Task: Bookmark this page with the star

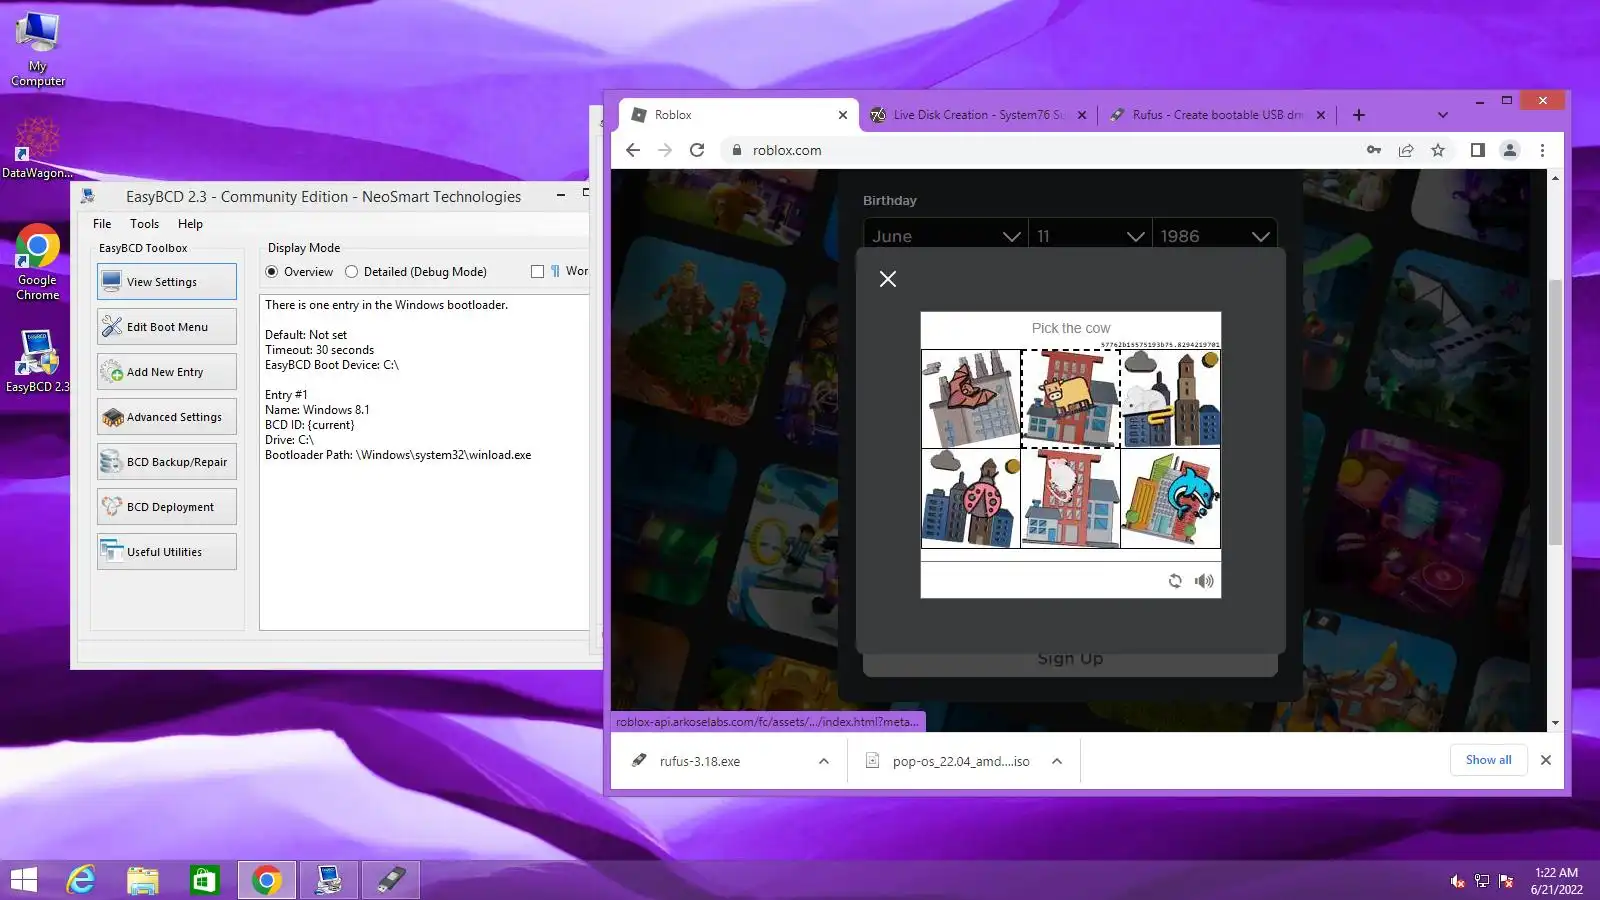Action: tap(1438, 150)
